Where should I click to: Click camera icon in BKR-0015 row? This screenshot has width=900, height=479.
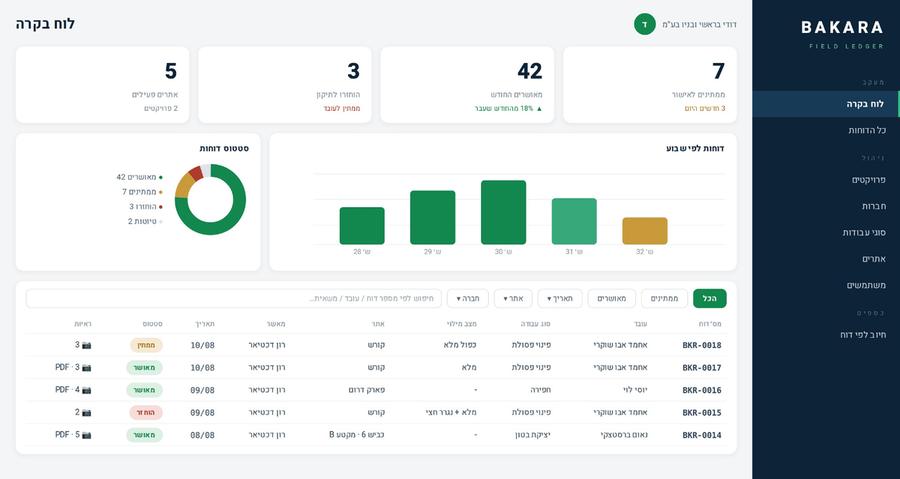87,412
